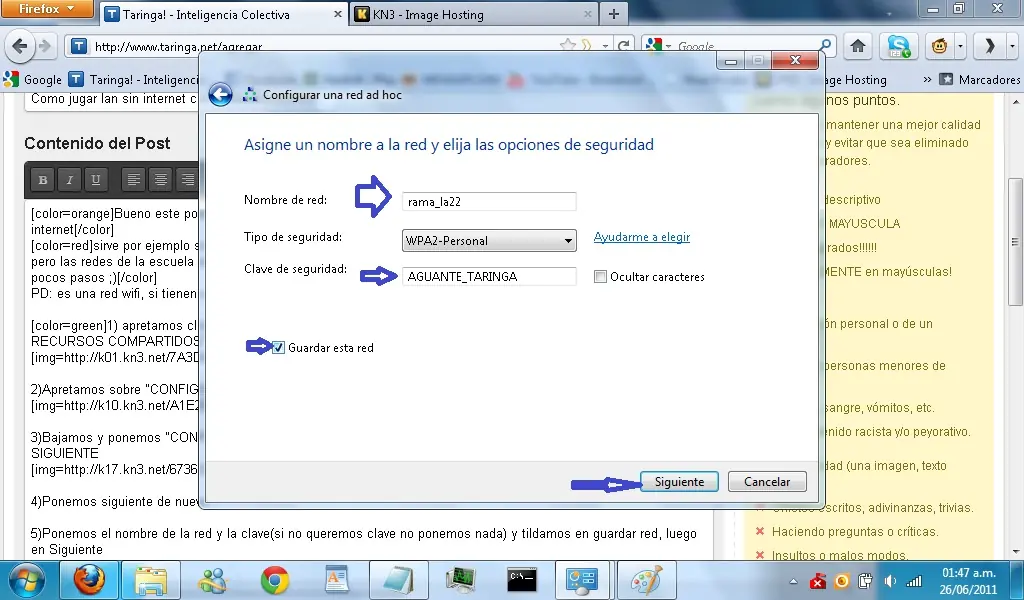This screenshot has width=1024, height=600.
Task: Open the Control Panel taskbar item
Action: (583, 580)
